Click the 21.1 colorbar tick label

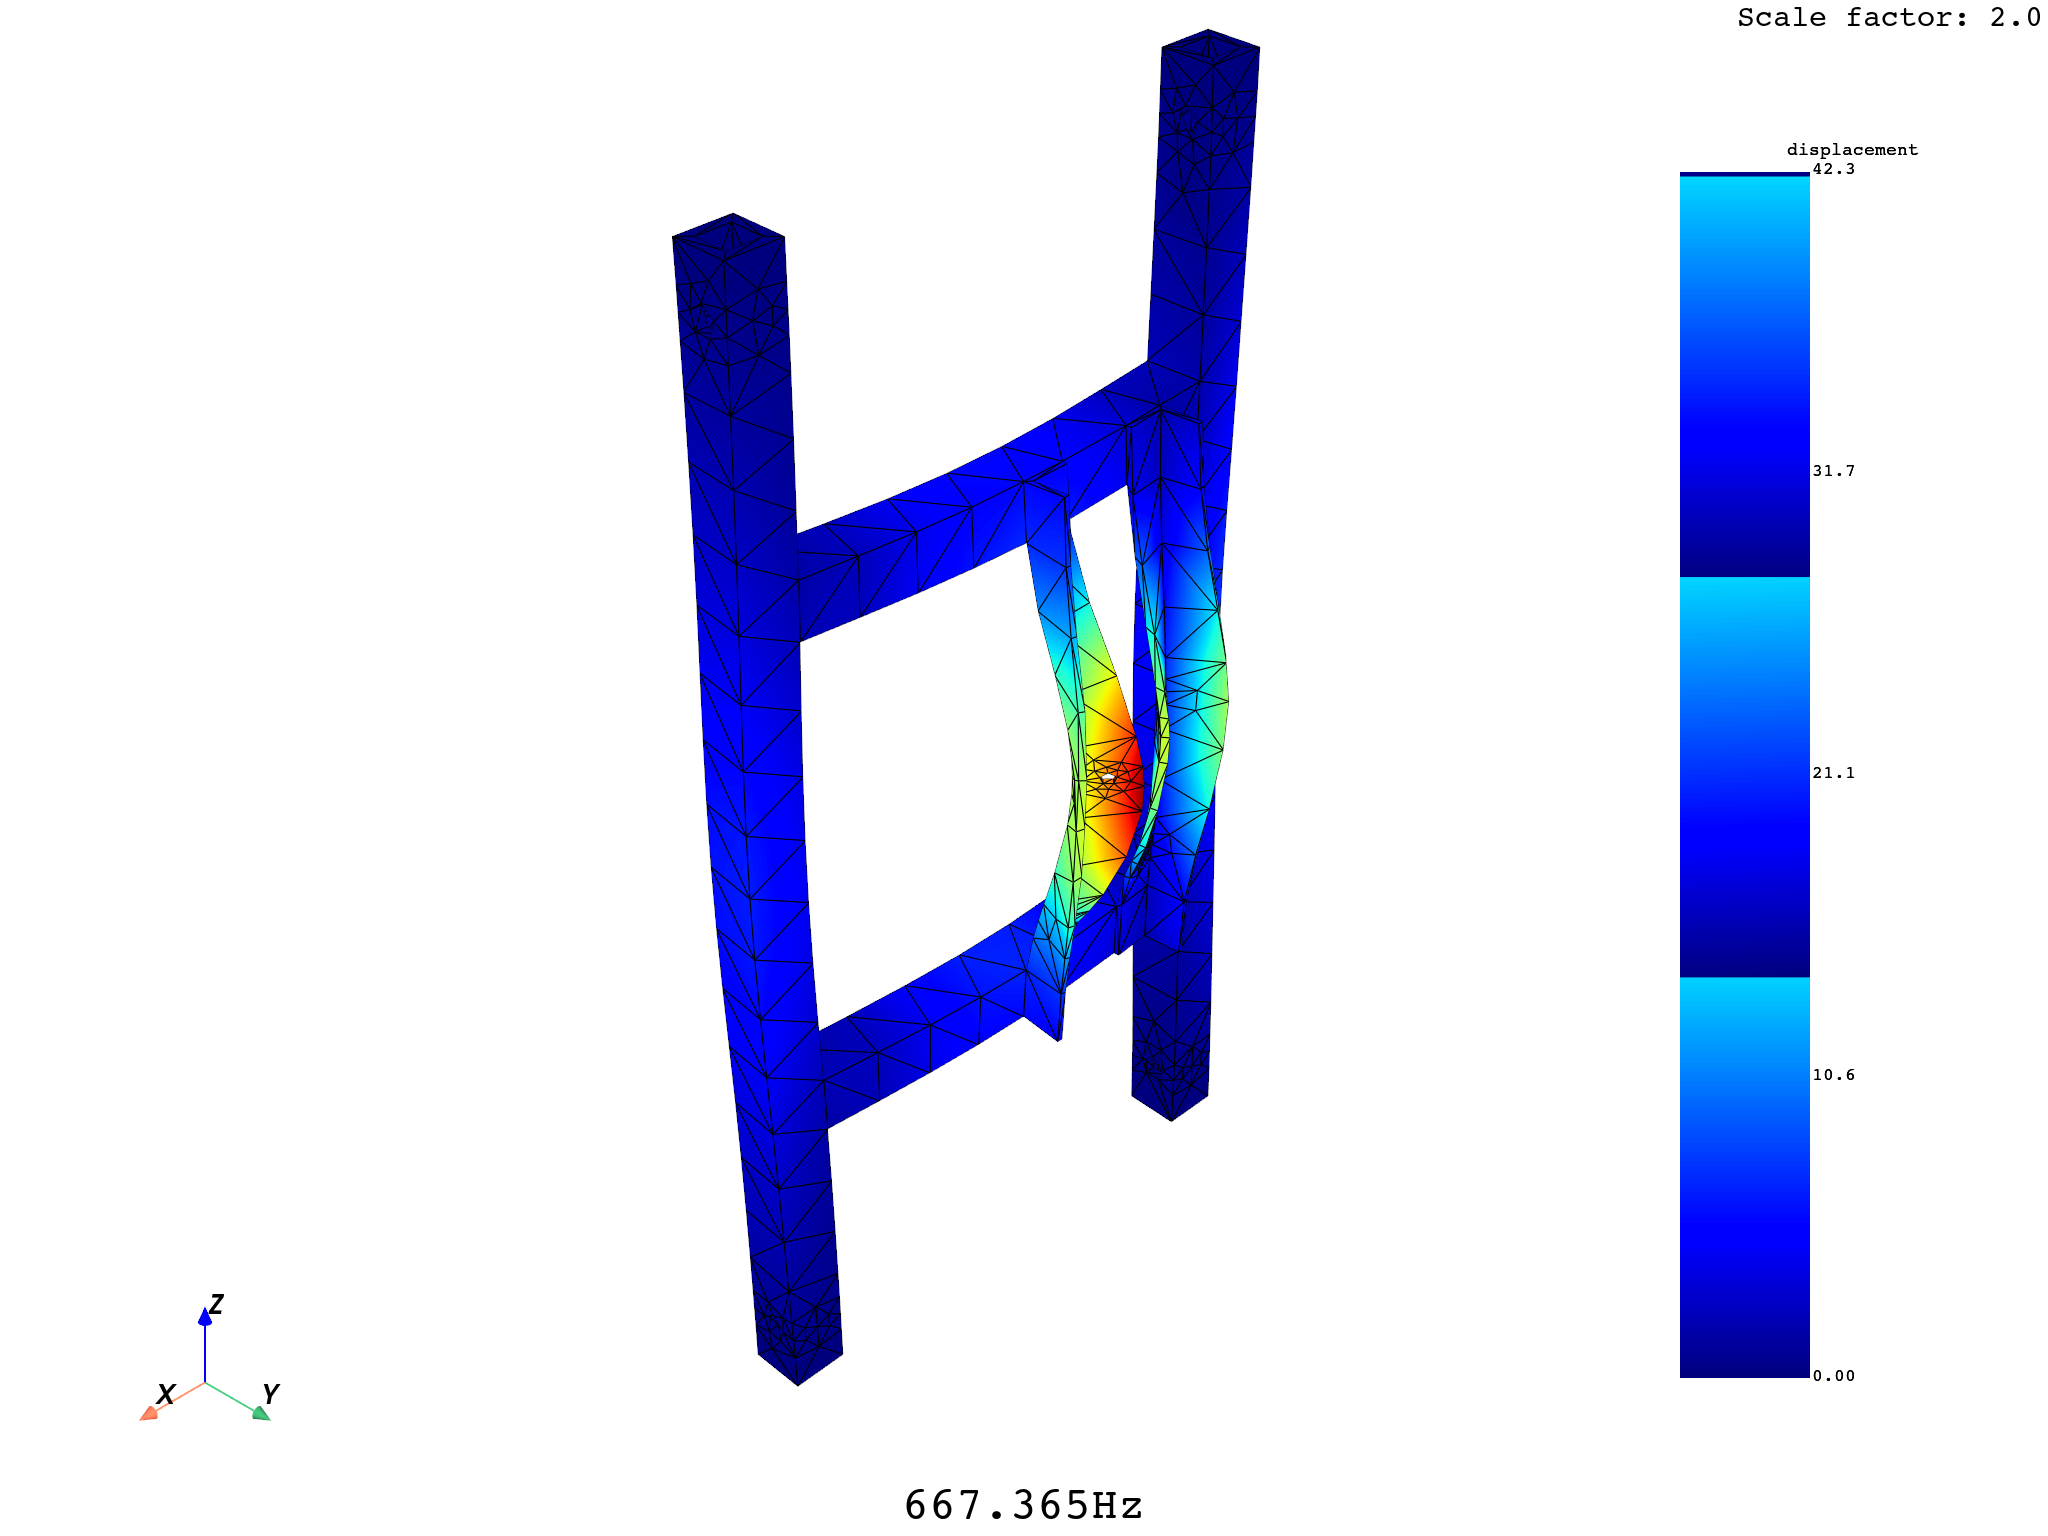point(1833,773)
